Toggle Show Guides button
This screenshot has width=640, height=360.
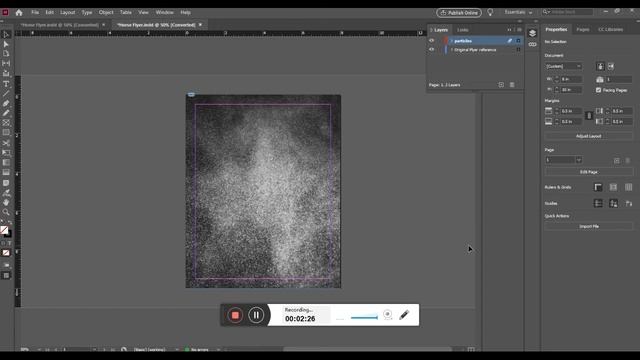[598, 203]
